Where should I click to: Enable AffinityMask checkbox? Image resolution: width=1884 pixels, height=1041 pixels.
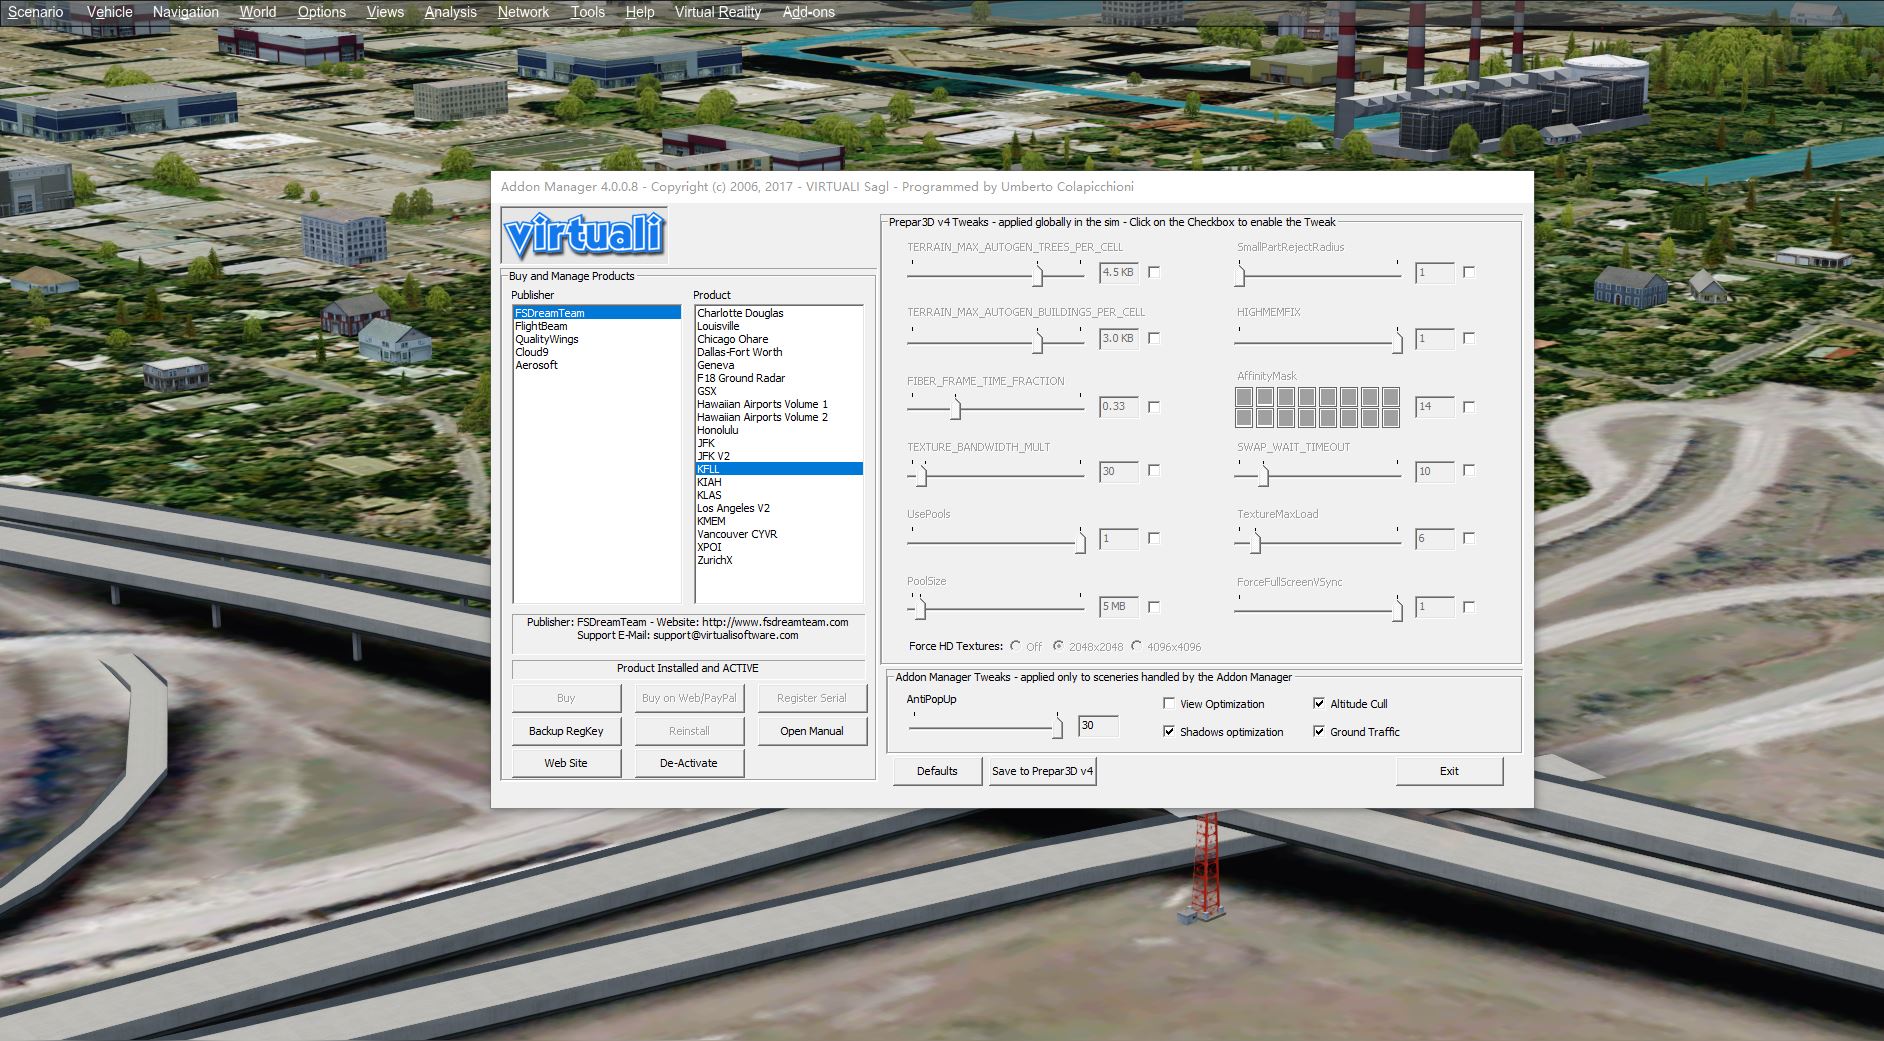[x=1469, y=407]
